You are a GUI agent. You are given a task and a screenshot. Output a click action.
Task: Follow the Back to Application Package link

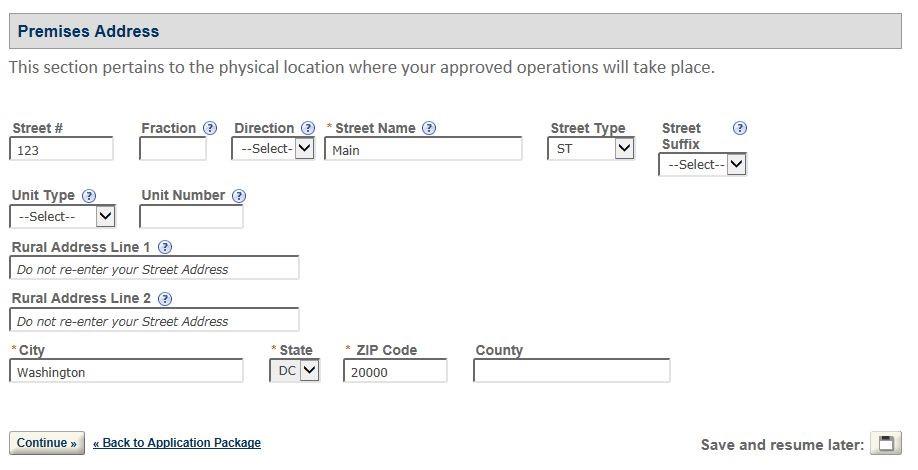(177, 443)
